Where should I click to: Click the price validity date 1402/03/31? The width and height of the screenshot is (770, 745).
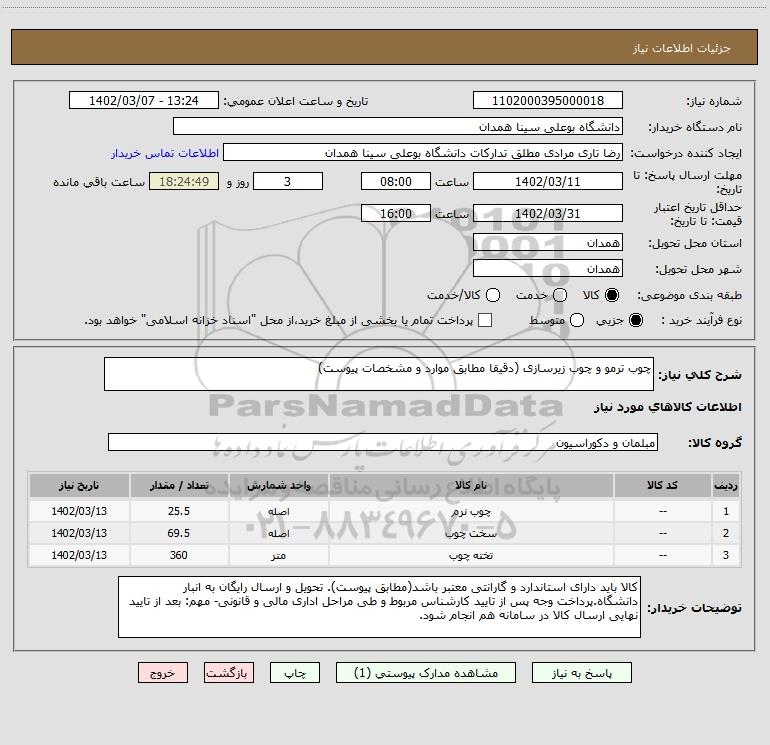point(548,214)
